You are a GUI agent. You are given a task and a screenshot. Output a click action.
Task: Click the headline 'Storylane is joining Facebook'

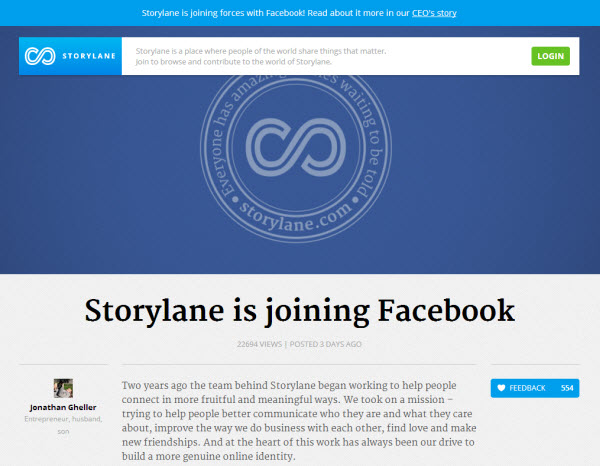tap(300, 311)
